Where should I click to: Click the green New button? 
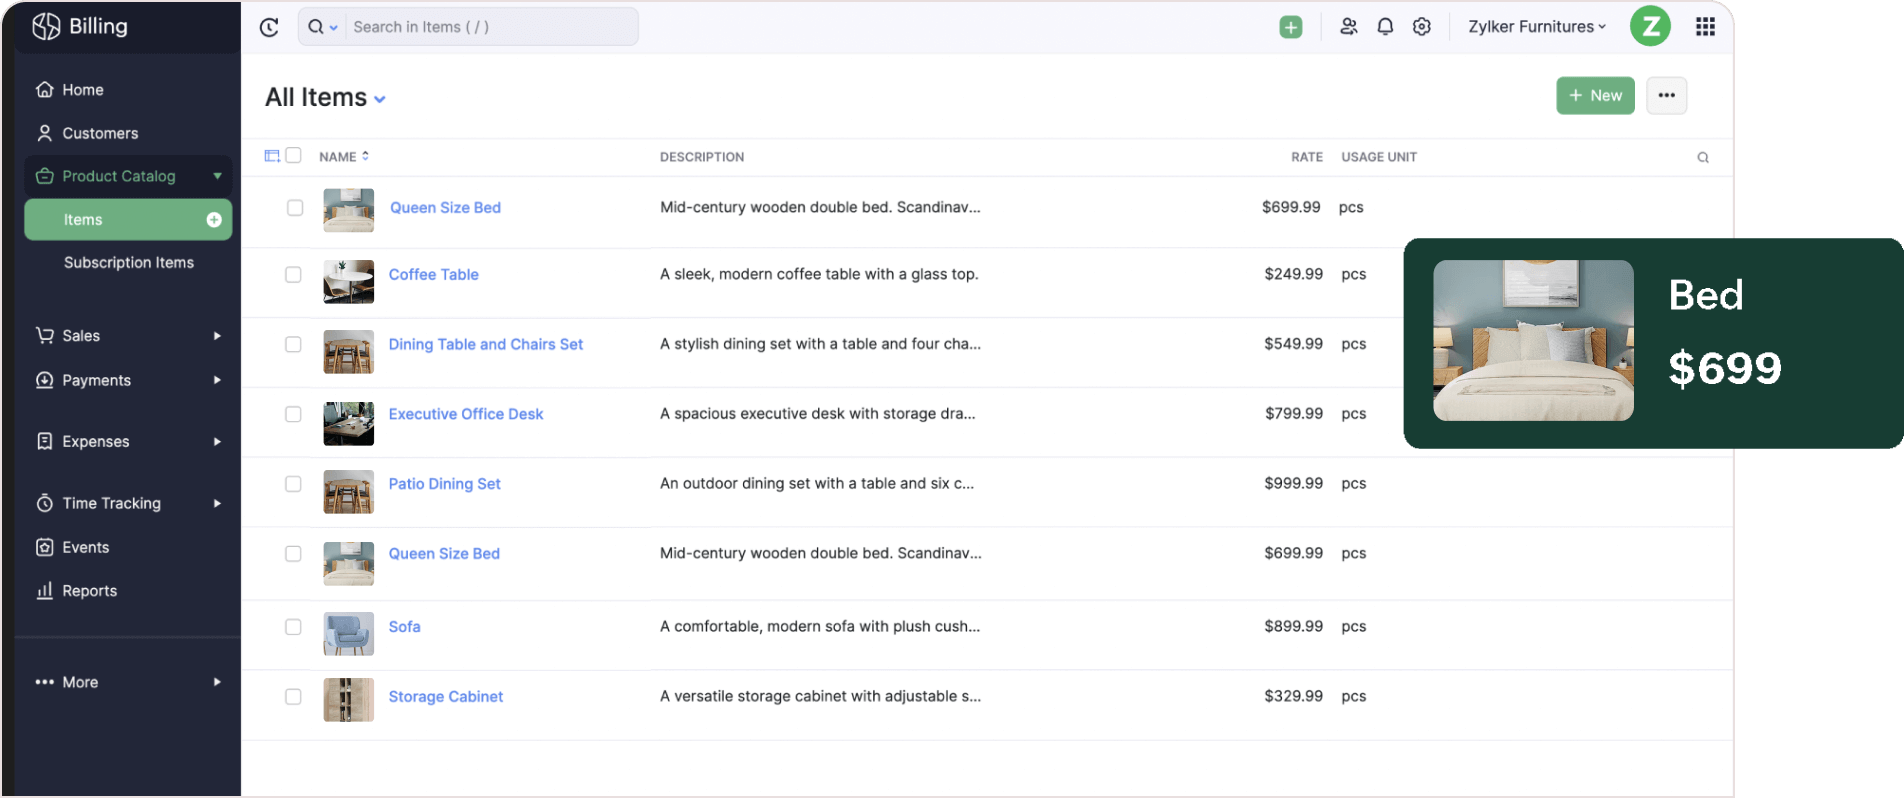tap(1594, 96)
